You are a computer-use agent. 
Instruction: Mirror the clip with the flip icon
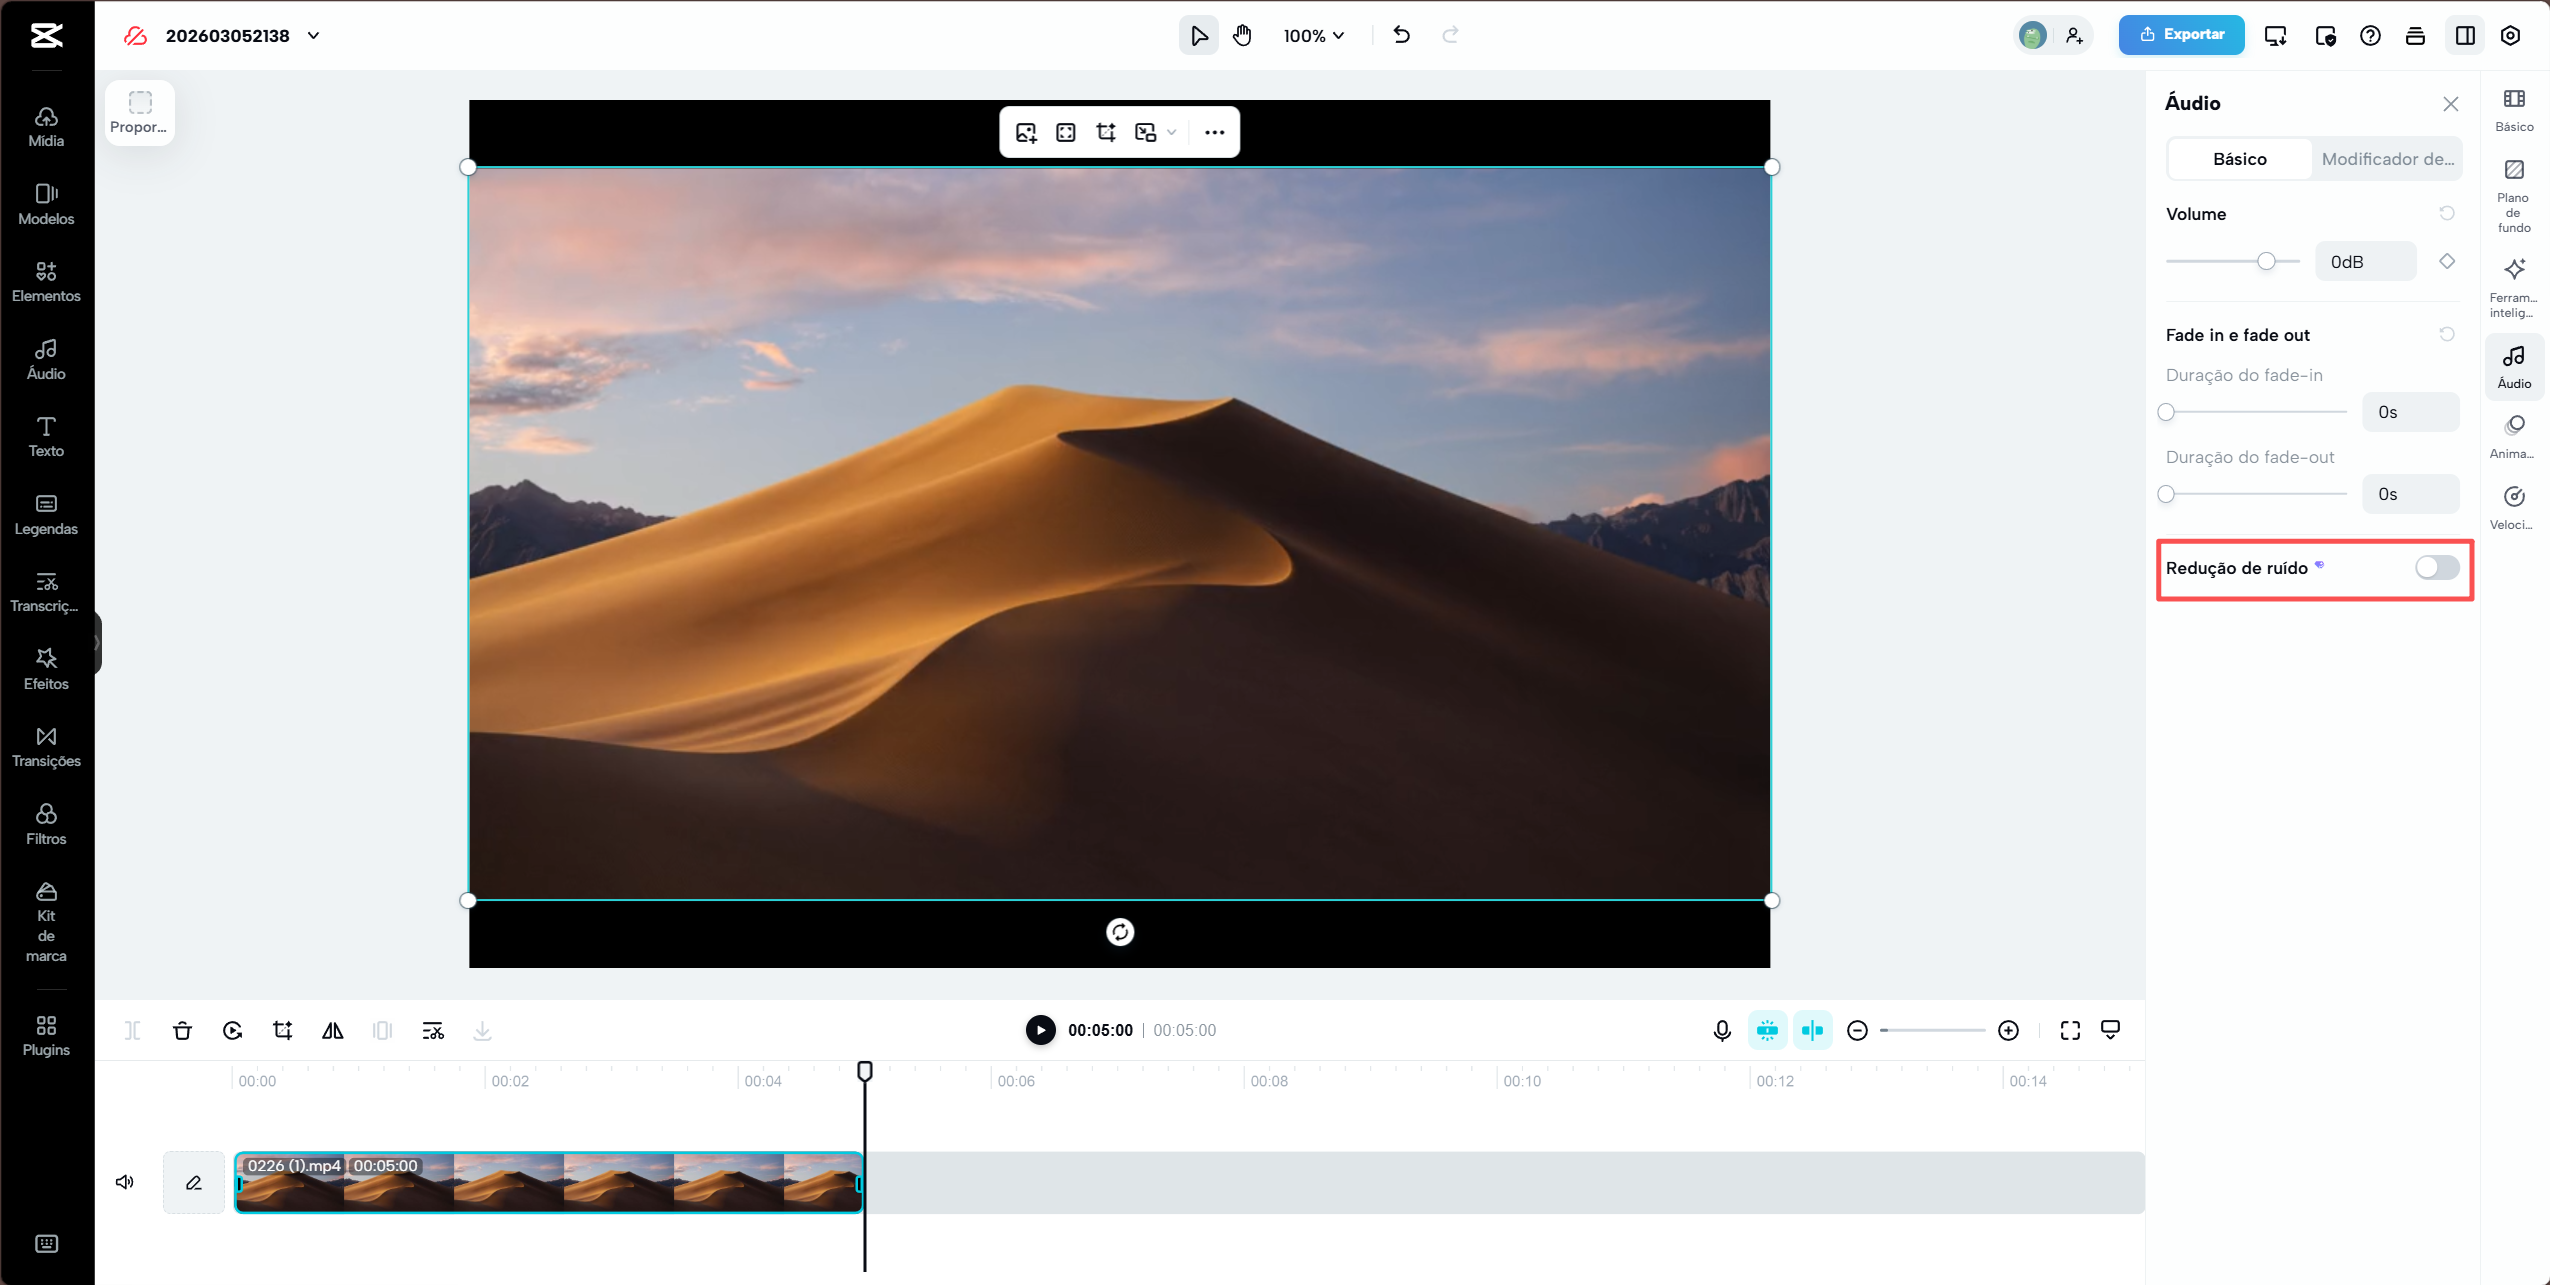point(332,1030)
